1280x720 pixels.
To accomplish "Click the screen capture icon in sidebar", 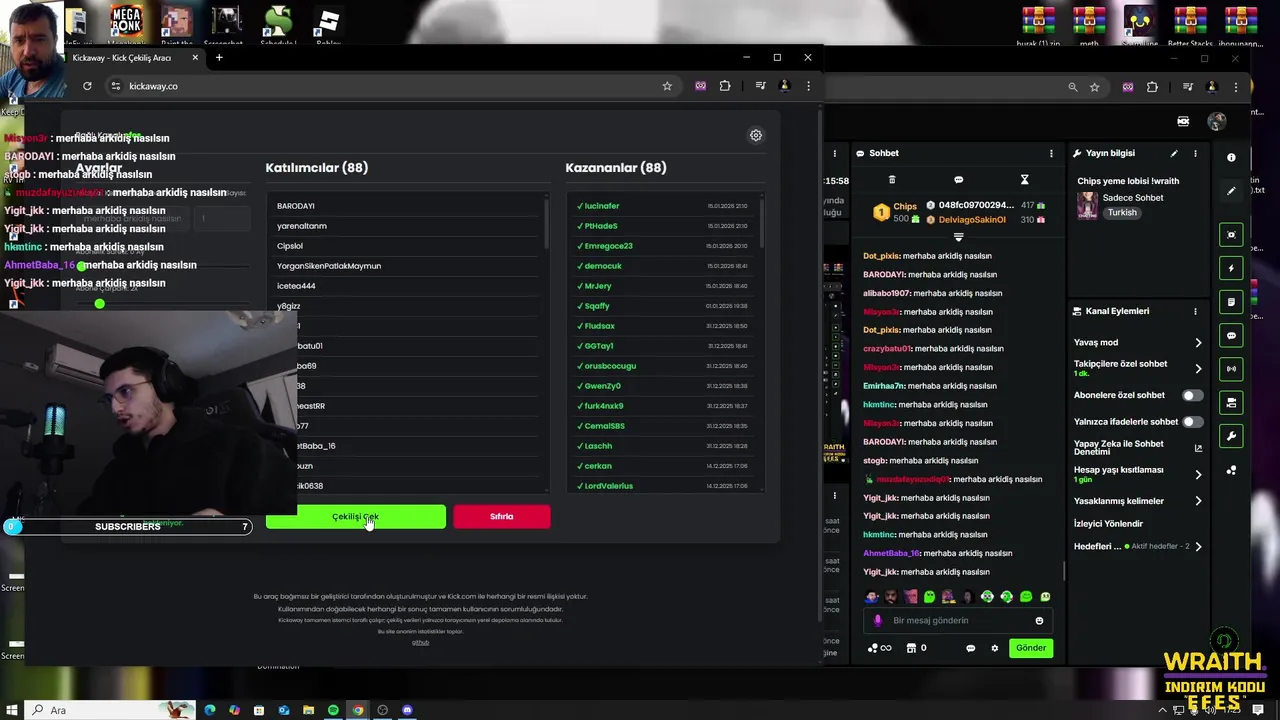I will click(1231, 234).
